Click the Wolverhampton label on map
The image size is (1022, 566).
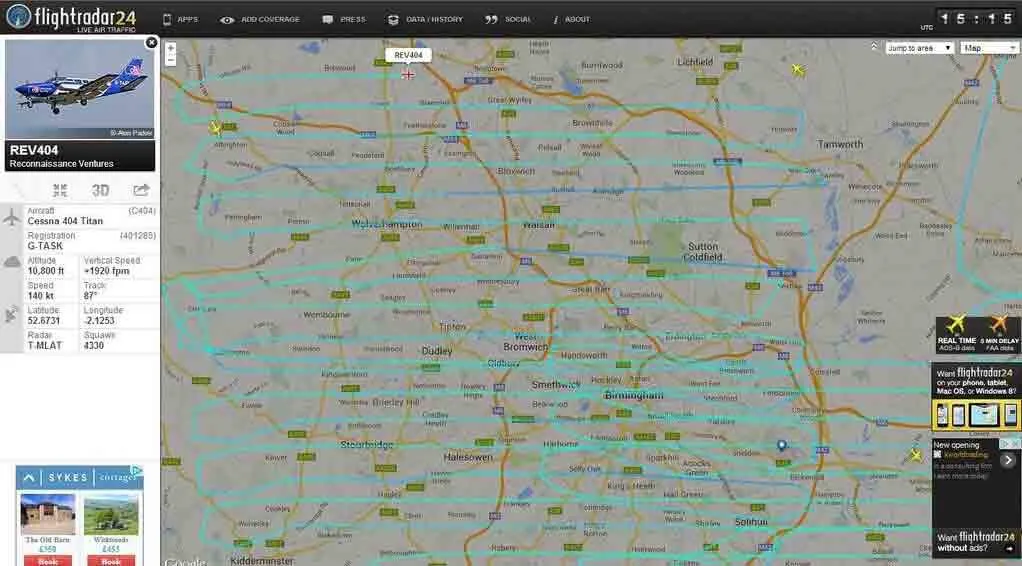coord(387,224)
